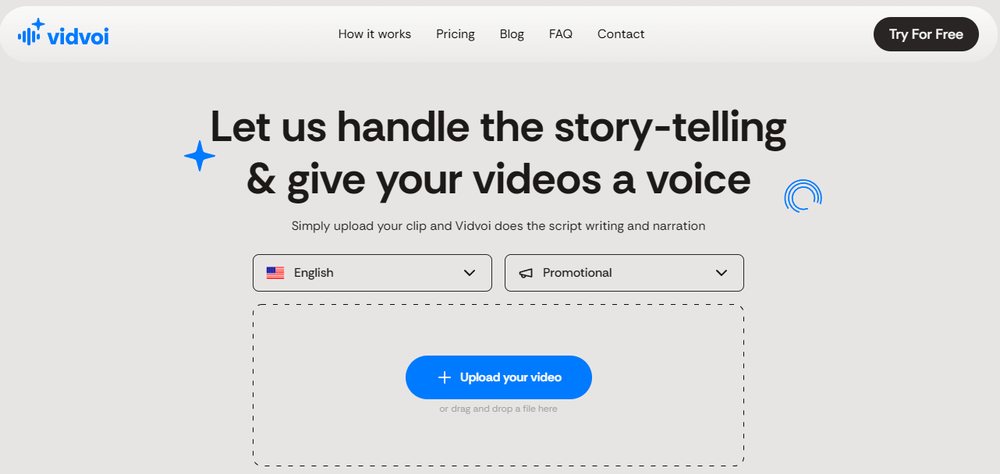Open the How it works page
The image size is (1000, 474).
coord(374,34)
